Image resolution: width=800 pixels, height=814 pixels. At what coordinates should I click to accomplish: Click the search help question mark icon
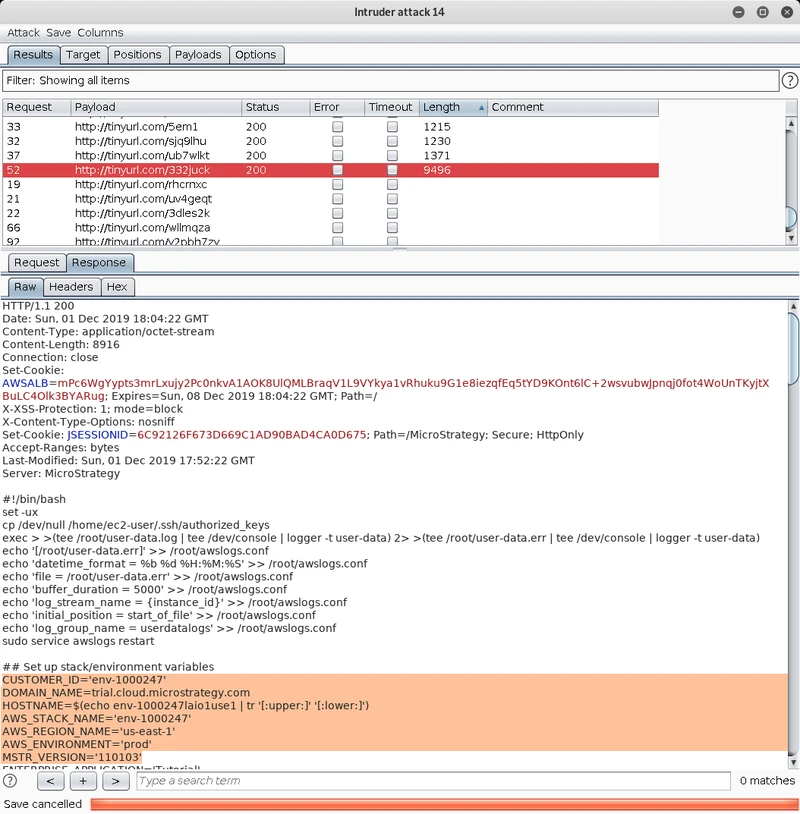pos(10,781)
